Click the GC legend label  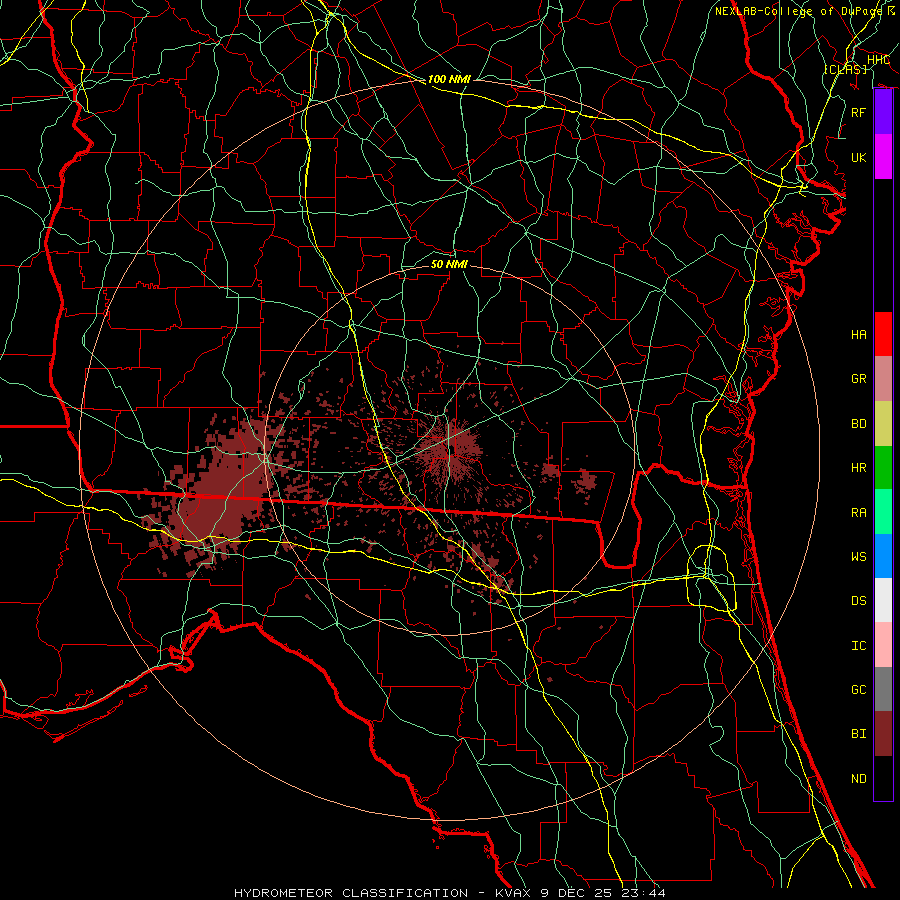click(858, 690)
